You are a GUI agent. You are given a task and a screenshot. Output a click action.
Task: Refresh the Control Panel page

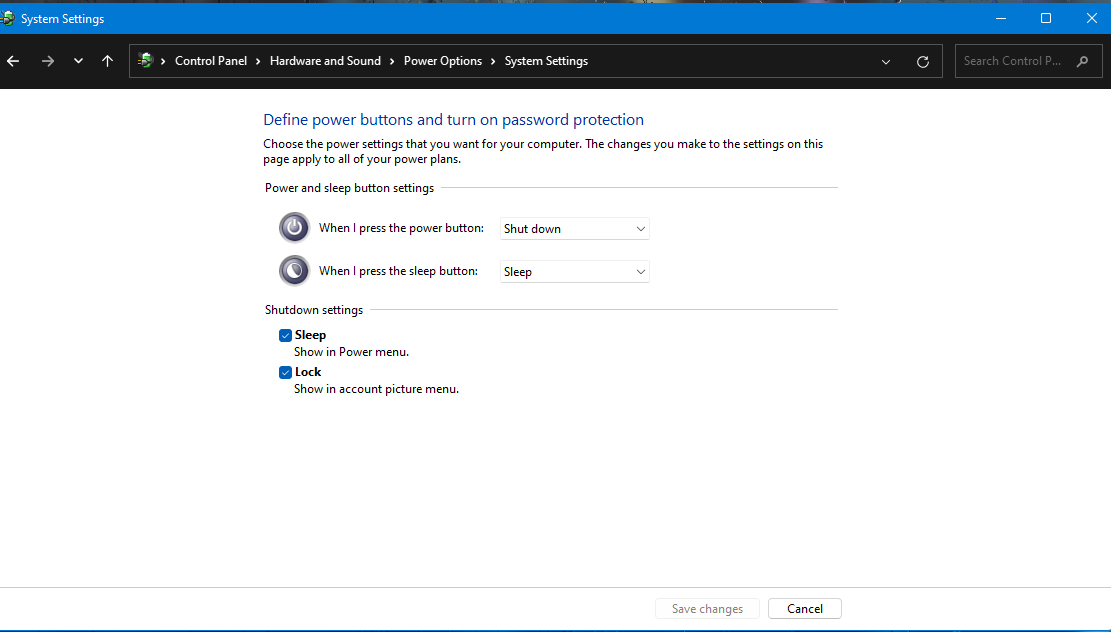(x=923, y=62)
